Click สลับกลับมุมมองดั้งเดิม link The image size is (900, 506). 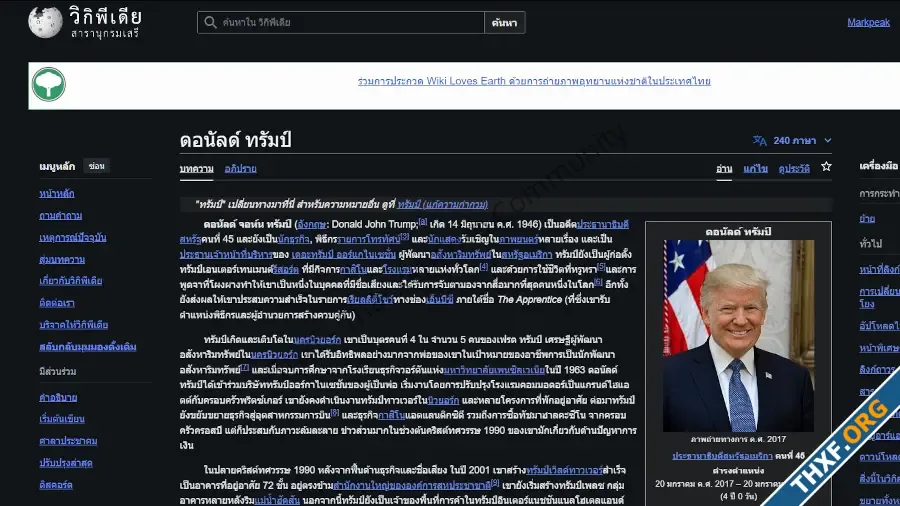point(87,347)
